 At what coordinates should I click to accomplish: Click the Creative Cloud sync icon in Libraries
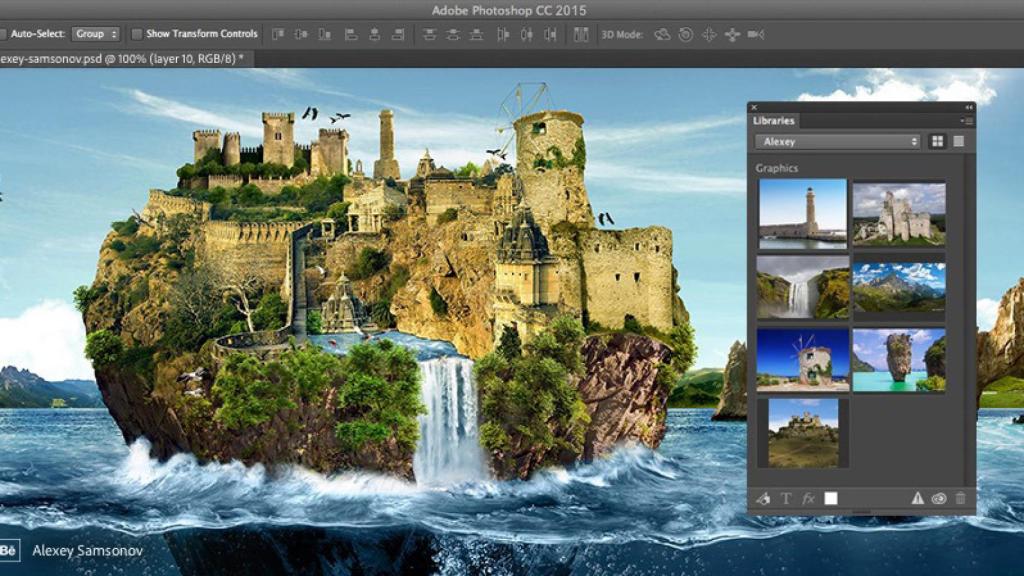[x=939, y=498]
